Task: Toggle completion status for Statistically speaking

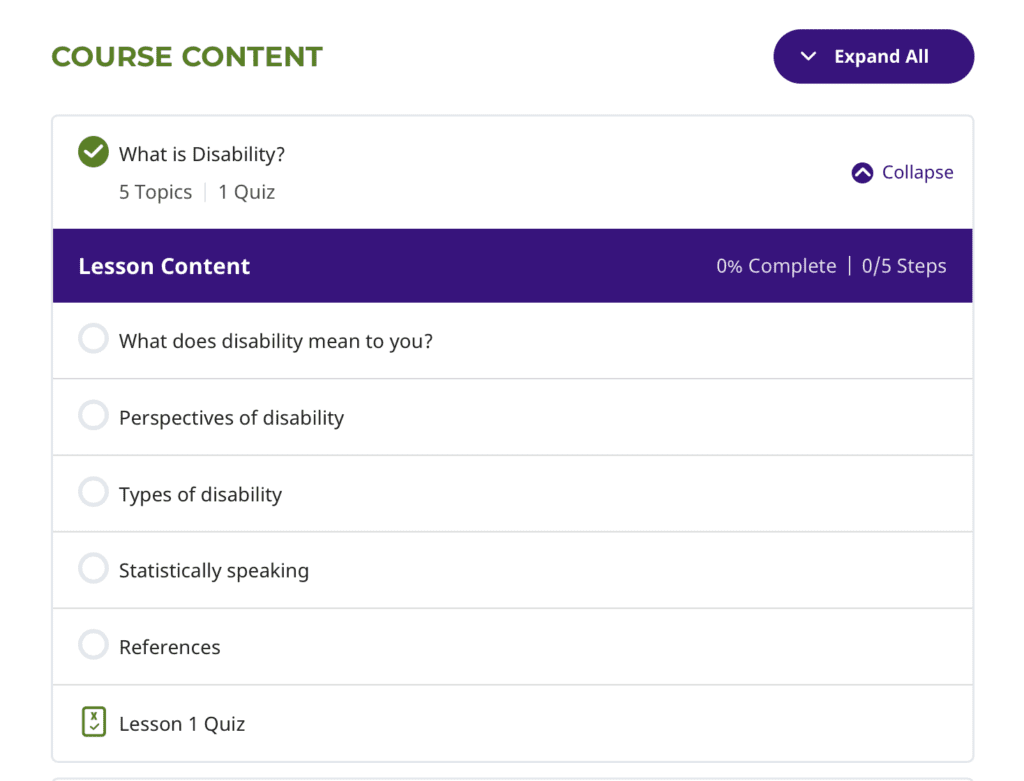Action: [x=93, y=568]
